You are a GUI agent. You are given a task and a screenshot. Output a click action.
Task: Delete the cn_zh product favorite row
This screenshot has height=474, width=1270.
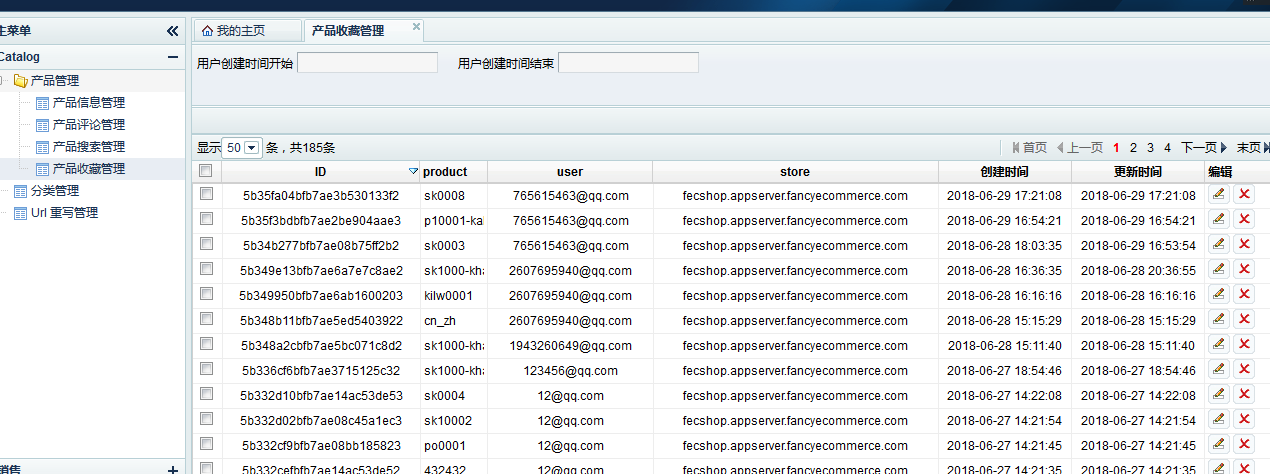tap(1244, 319)
